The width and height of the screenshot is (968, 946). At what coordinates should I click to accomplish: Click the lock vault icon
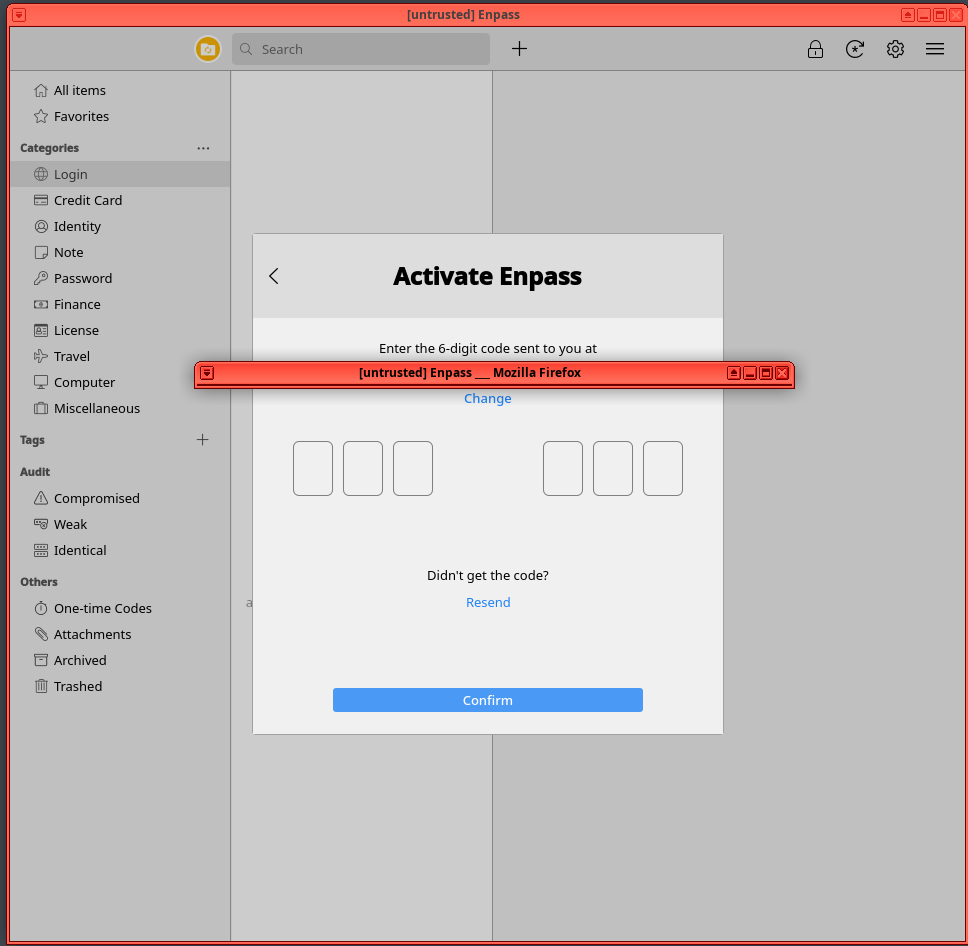815,49
